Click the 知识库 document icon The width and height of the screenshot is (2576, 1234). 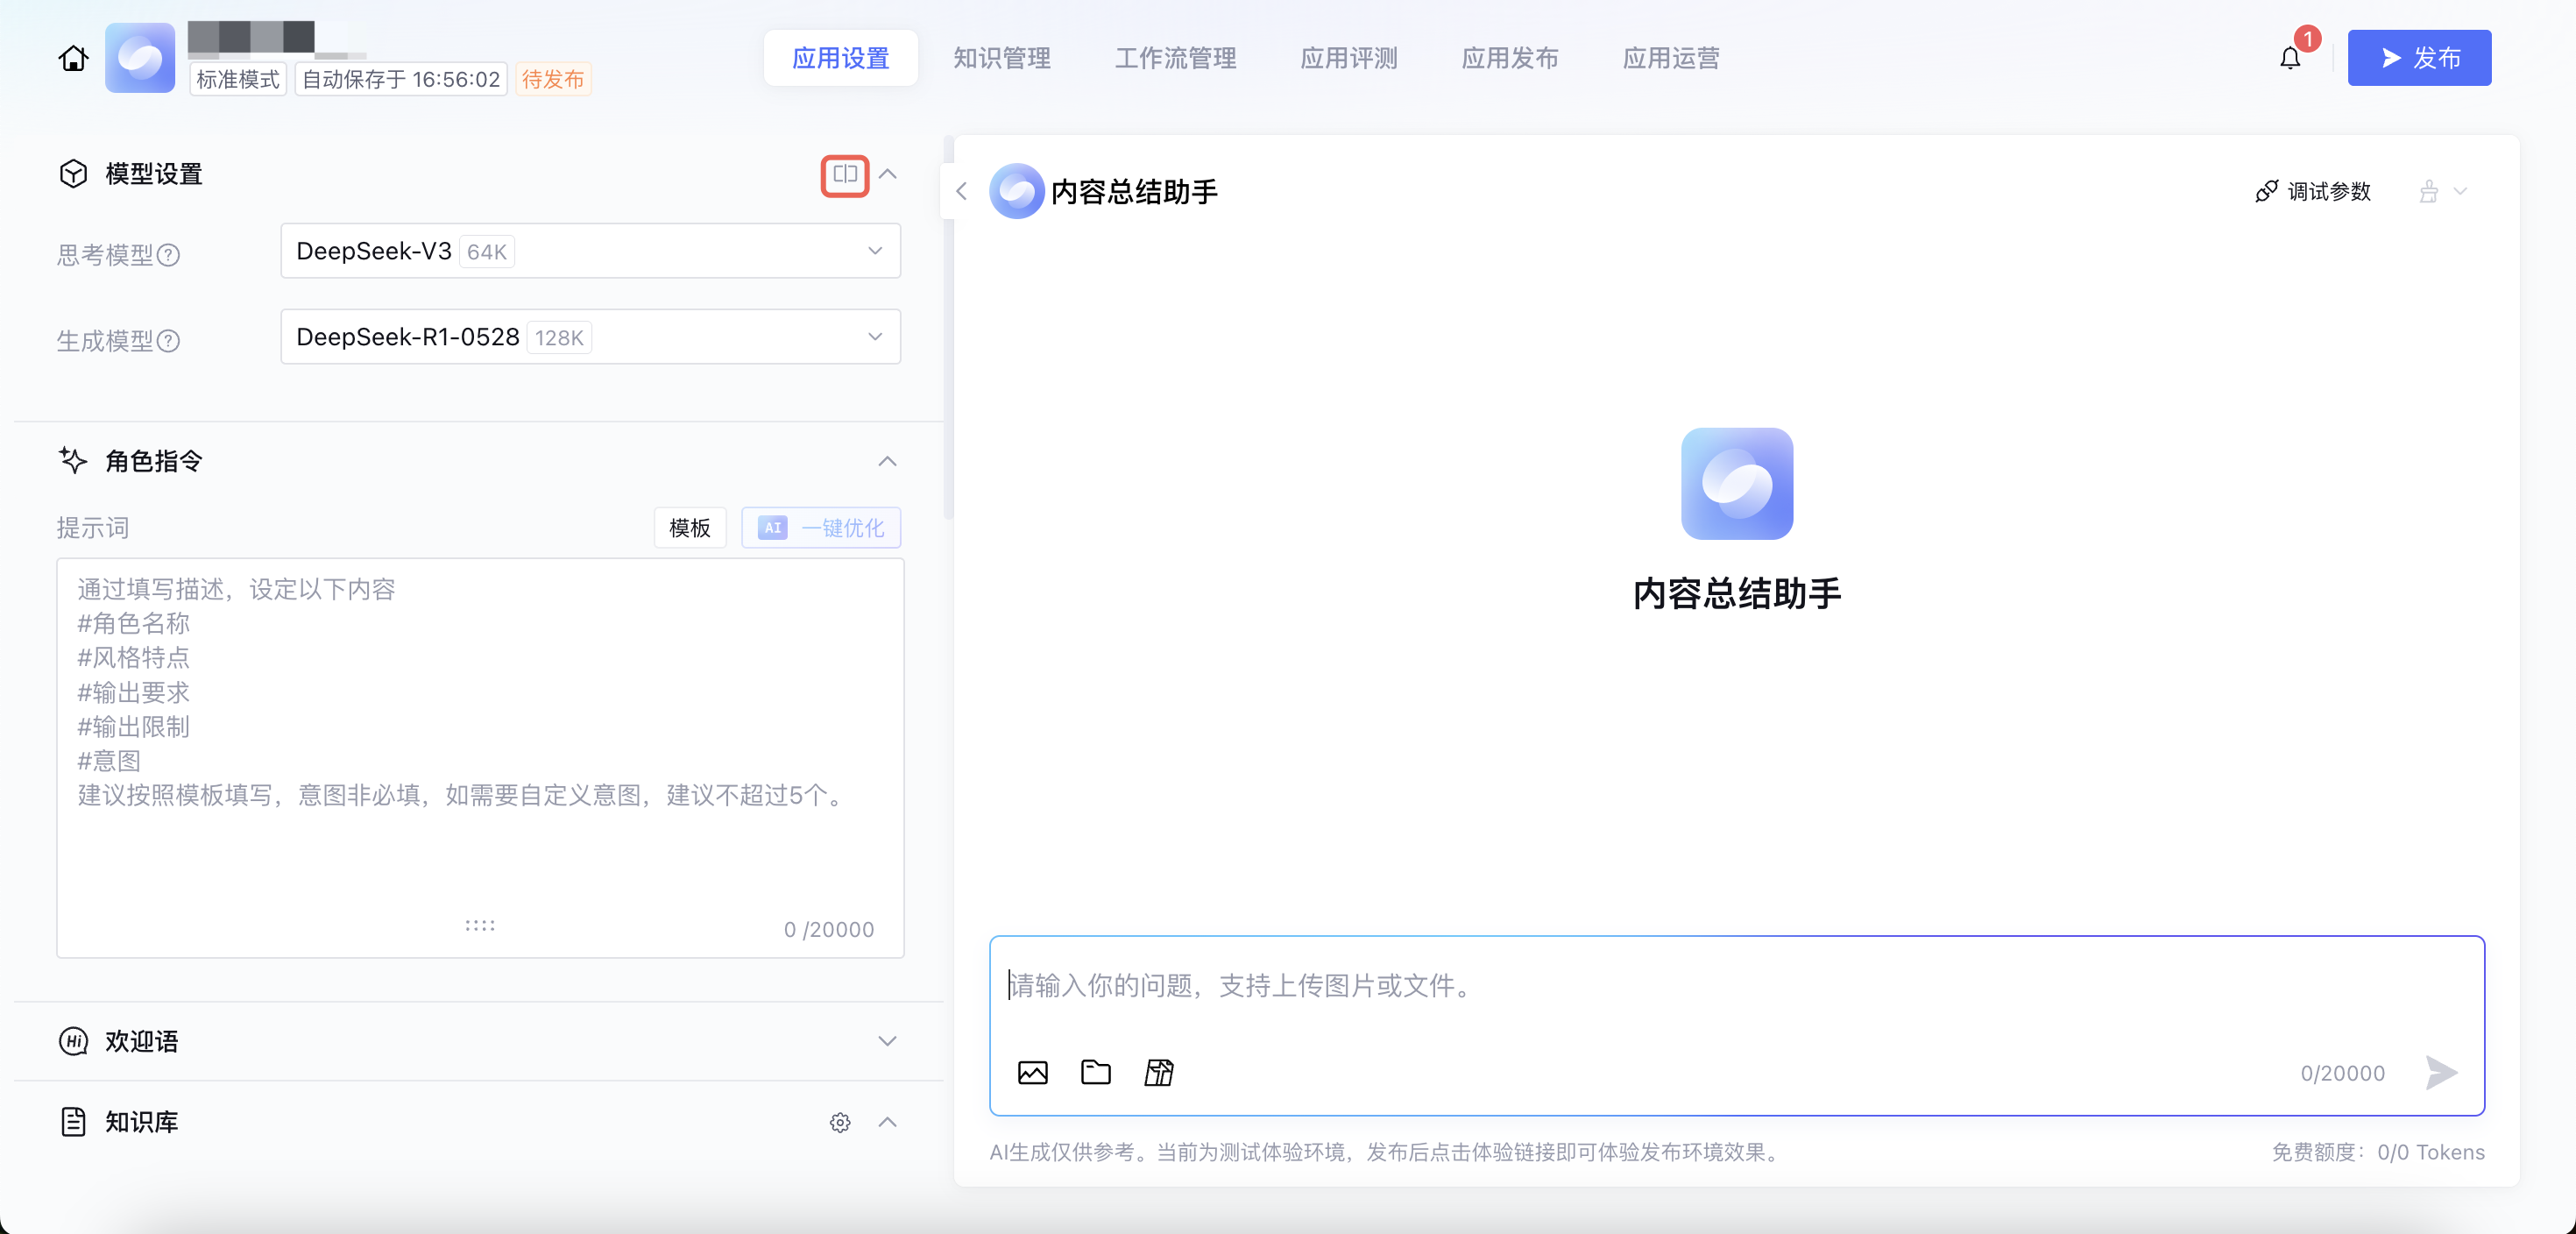point(73,1122)
